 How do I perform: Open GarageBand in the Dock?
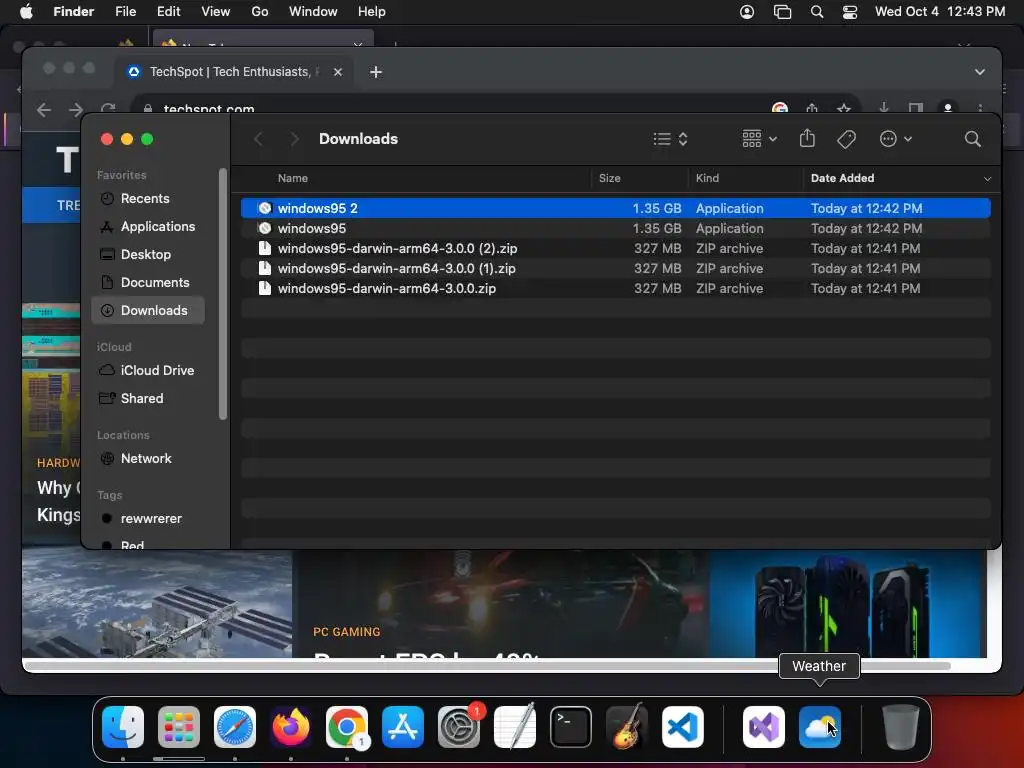[x=627, y=727]
